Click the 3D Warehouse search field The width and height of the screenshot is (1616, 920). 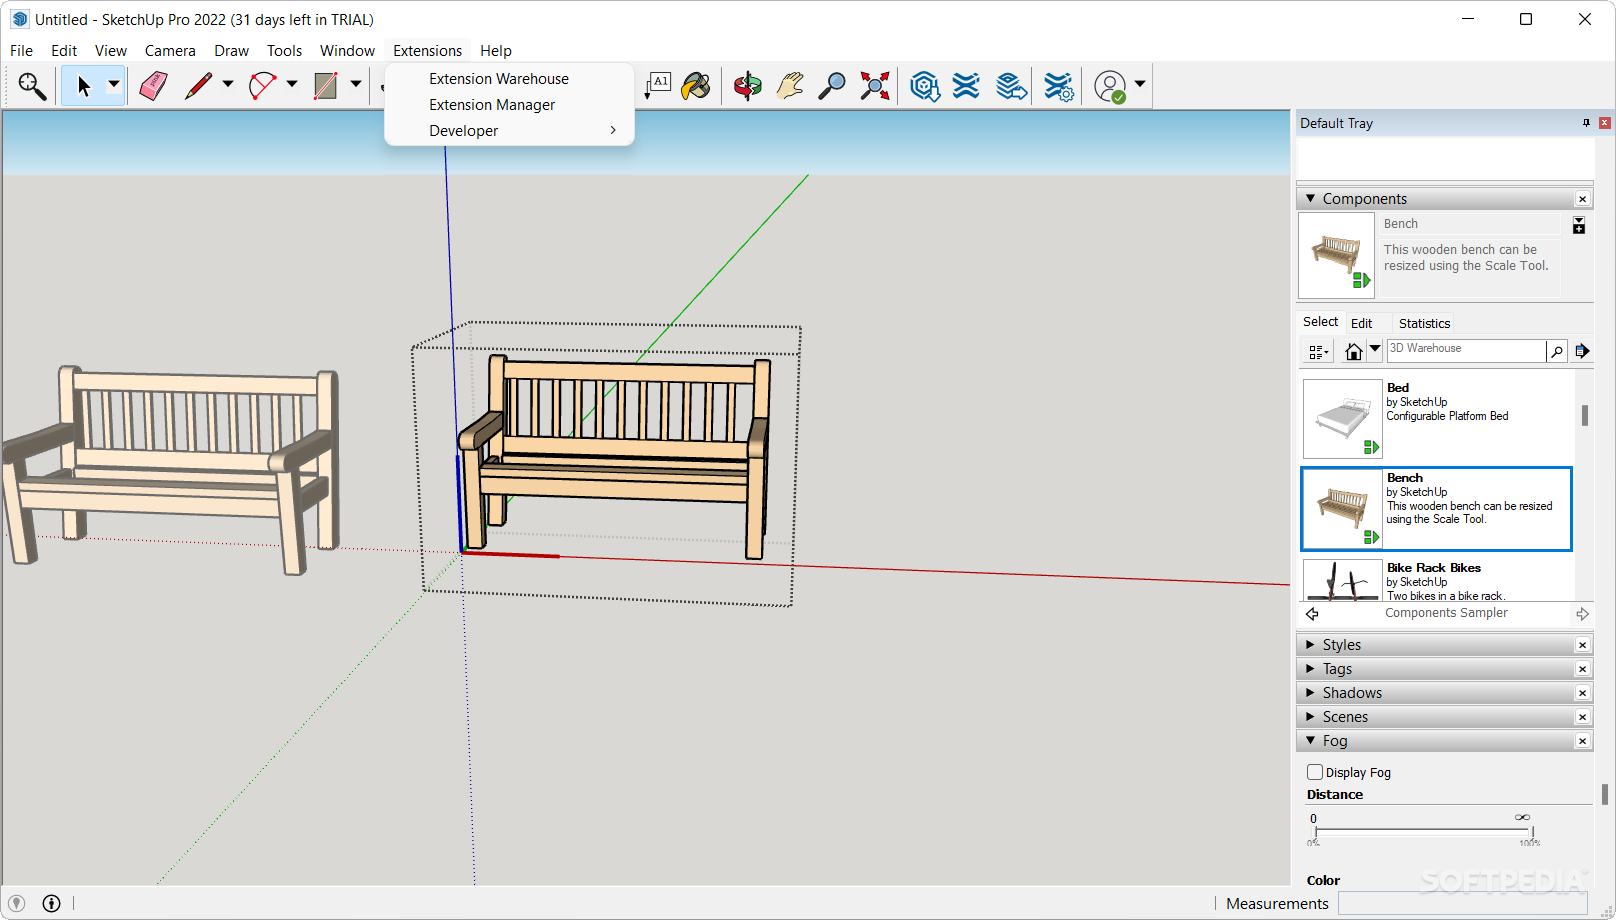point(1465,350)
